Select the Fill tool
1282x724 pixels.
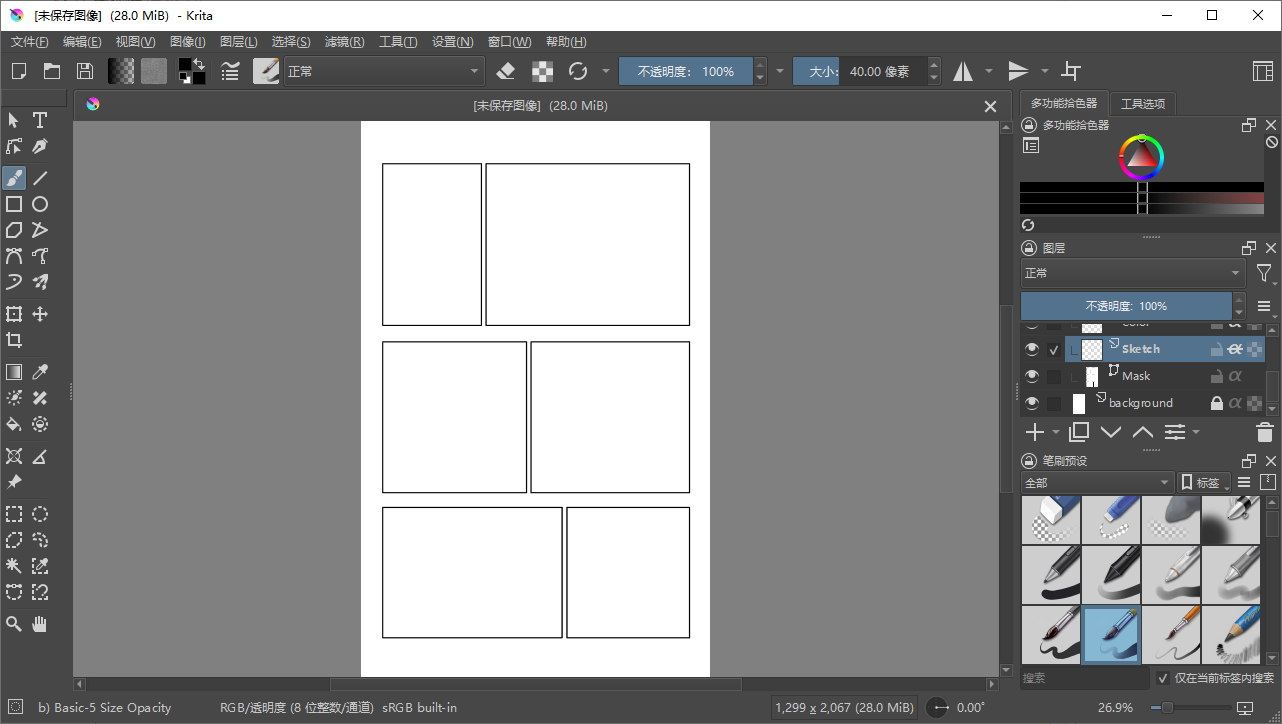tap(14, 423)
